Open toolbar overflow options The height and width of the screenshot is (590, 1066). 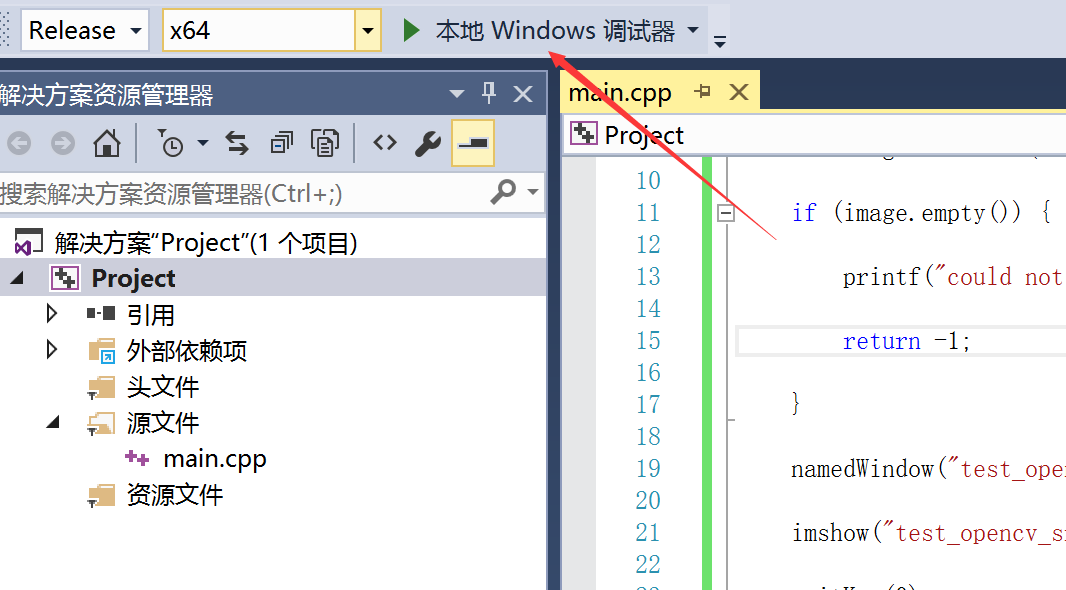pyautogui.click(x=719, y=42)
